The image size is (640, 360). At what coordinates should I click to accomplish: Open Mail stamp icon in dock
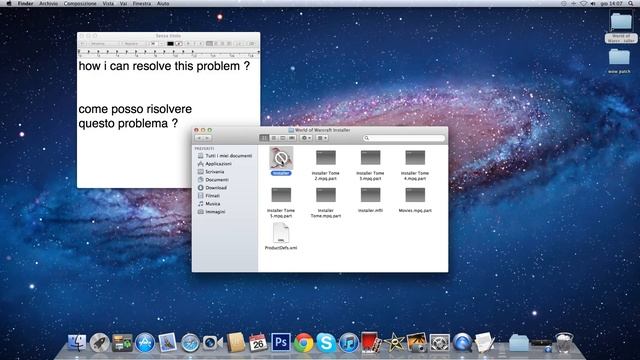click(x=167, y=343)
